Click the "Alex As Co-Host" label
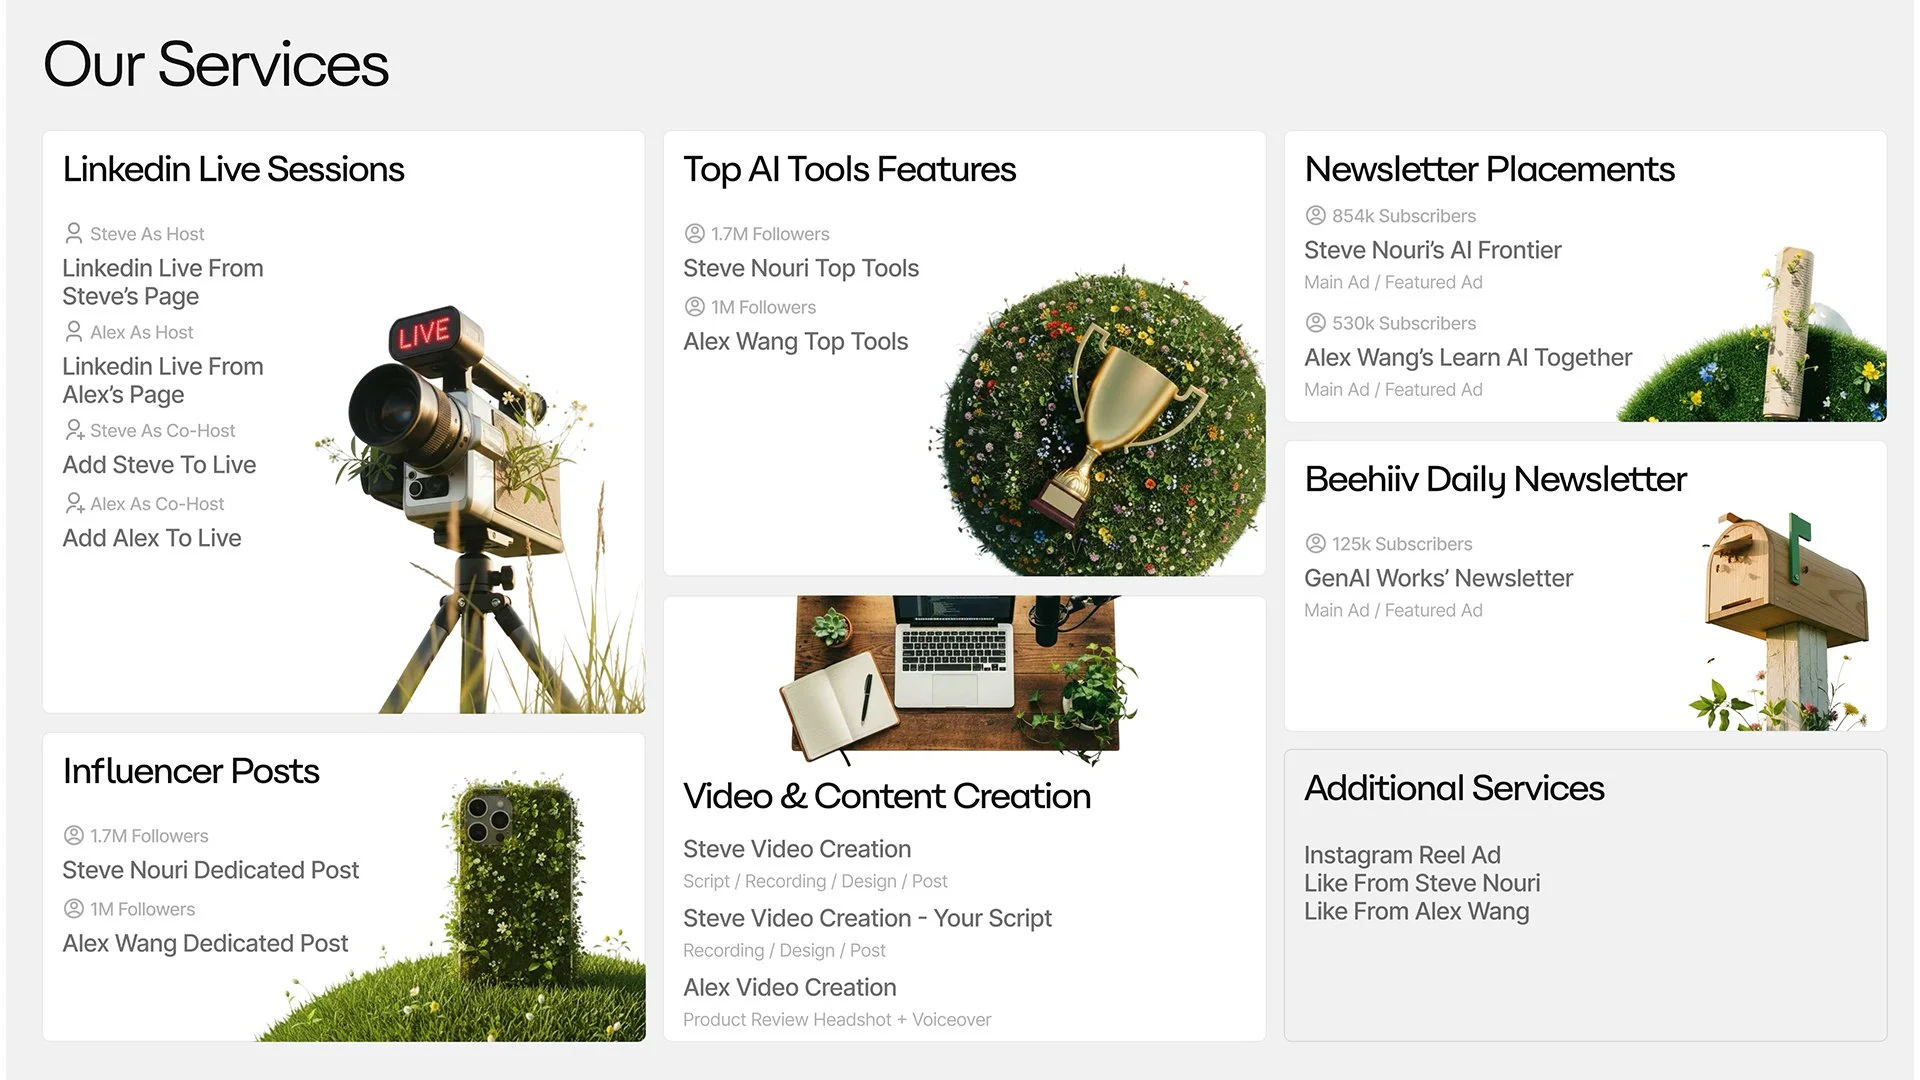 pyautogui.click(x=157, y=504)
